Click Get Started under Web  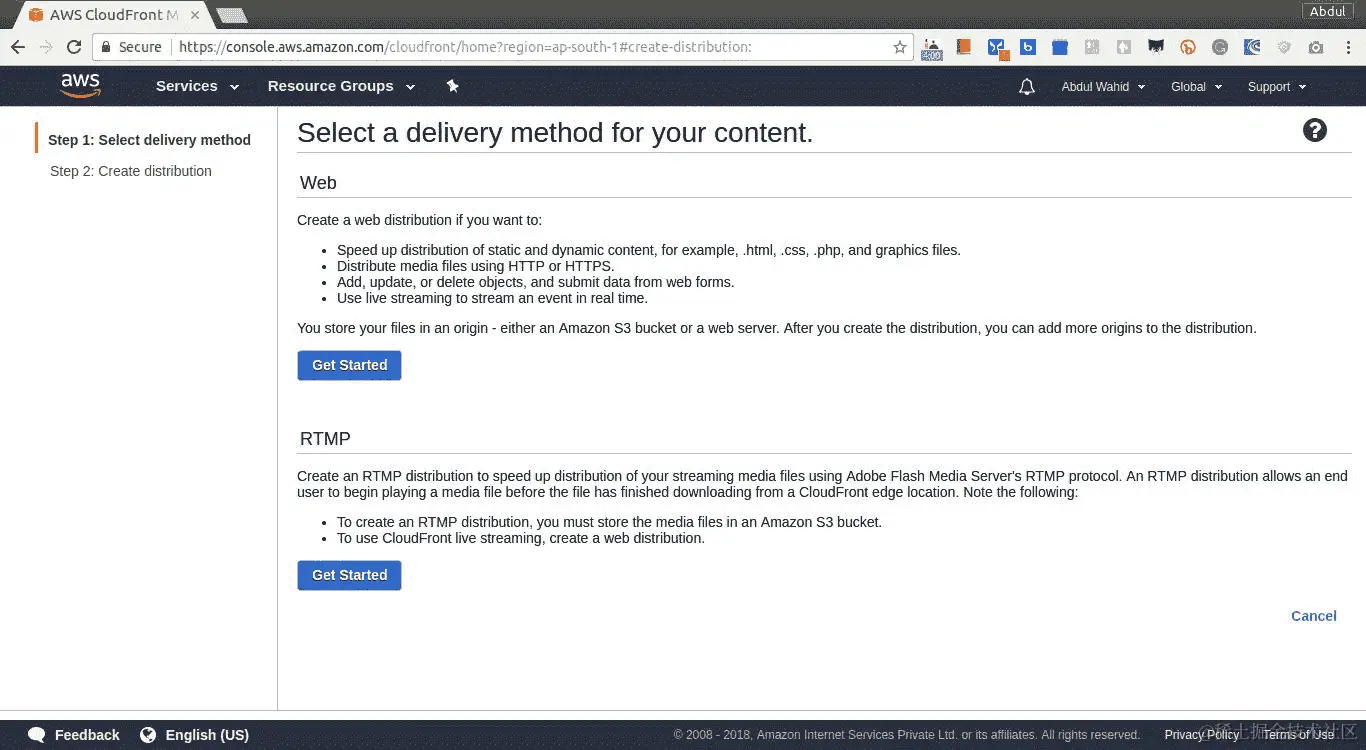point(349,365)
